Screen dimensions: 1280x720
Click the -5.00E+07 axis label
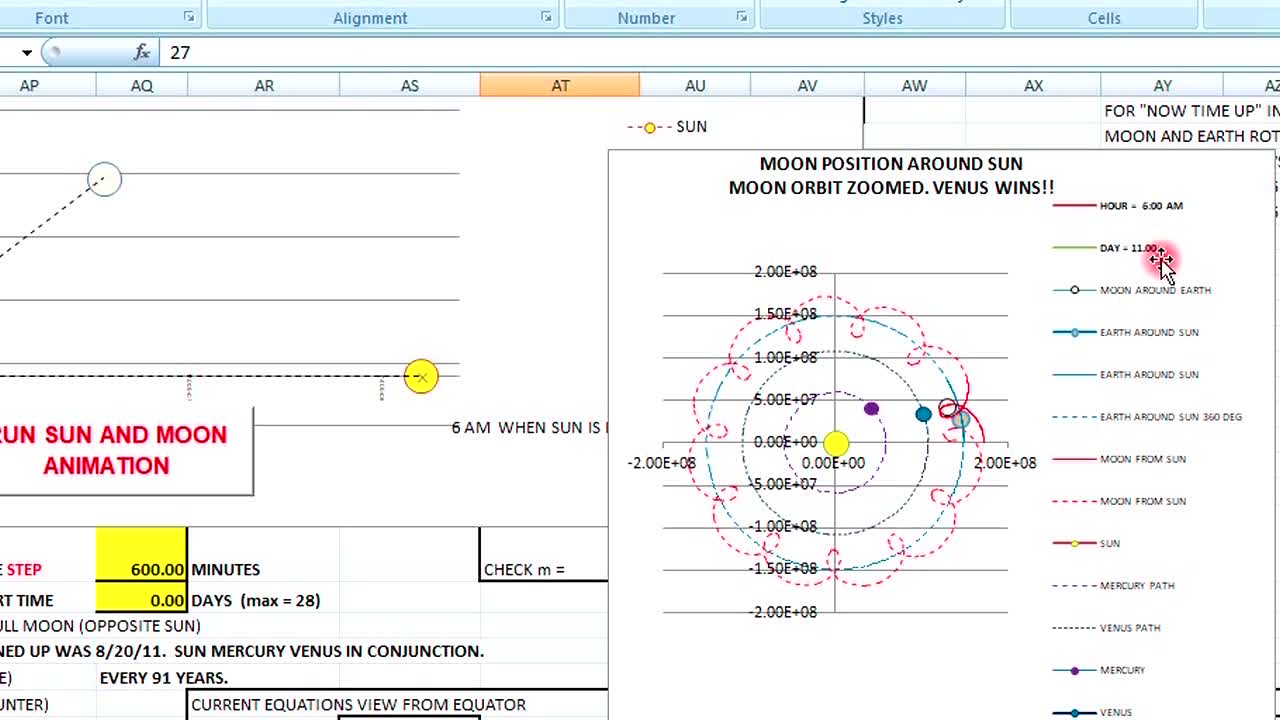click(783, 484)
